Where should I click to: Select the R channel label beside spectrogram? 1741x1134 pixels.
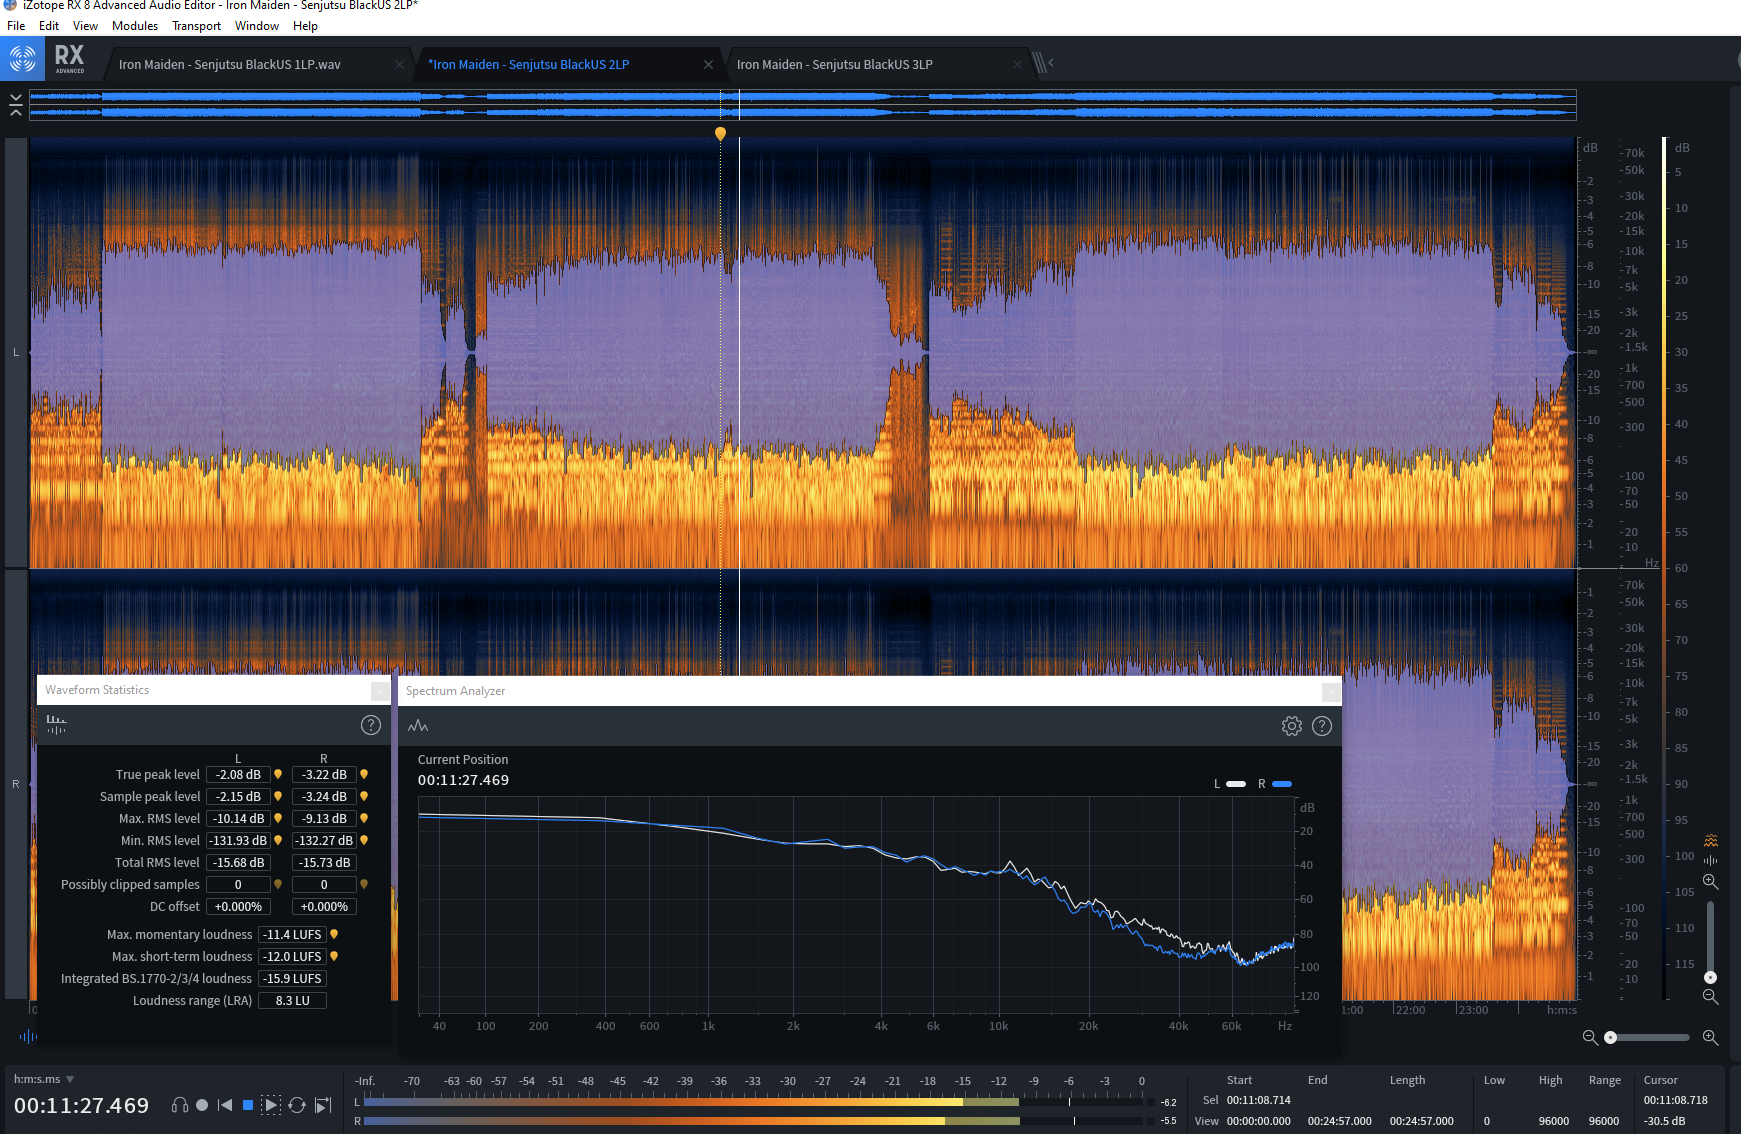click(16, 784)
